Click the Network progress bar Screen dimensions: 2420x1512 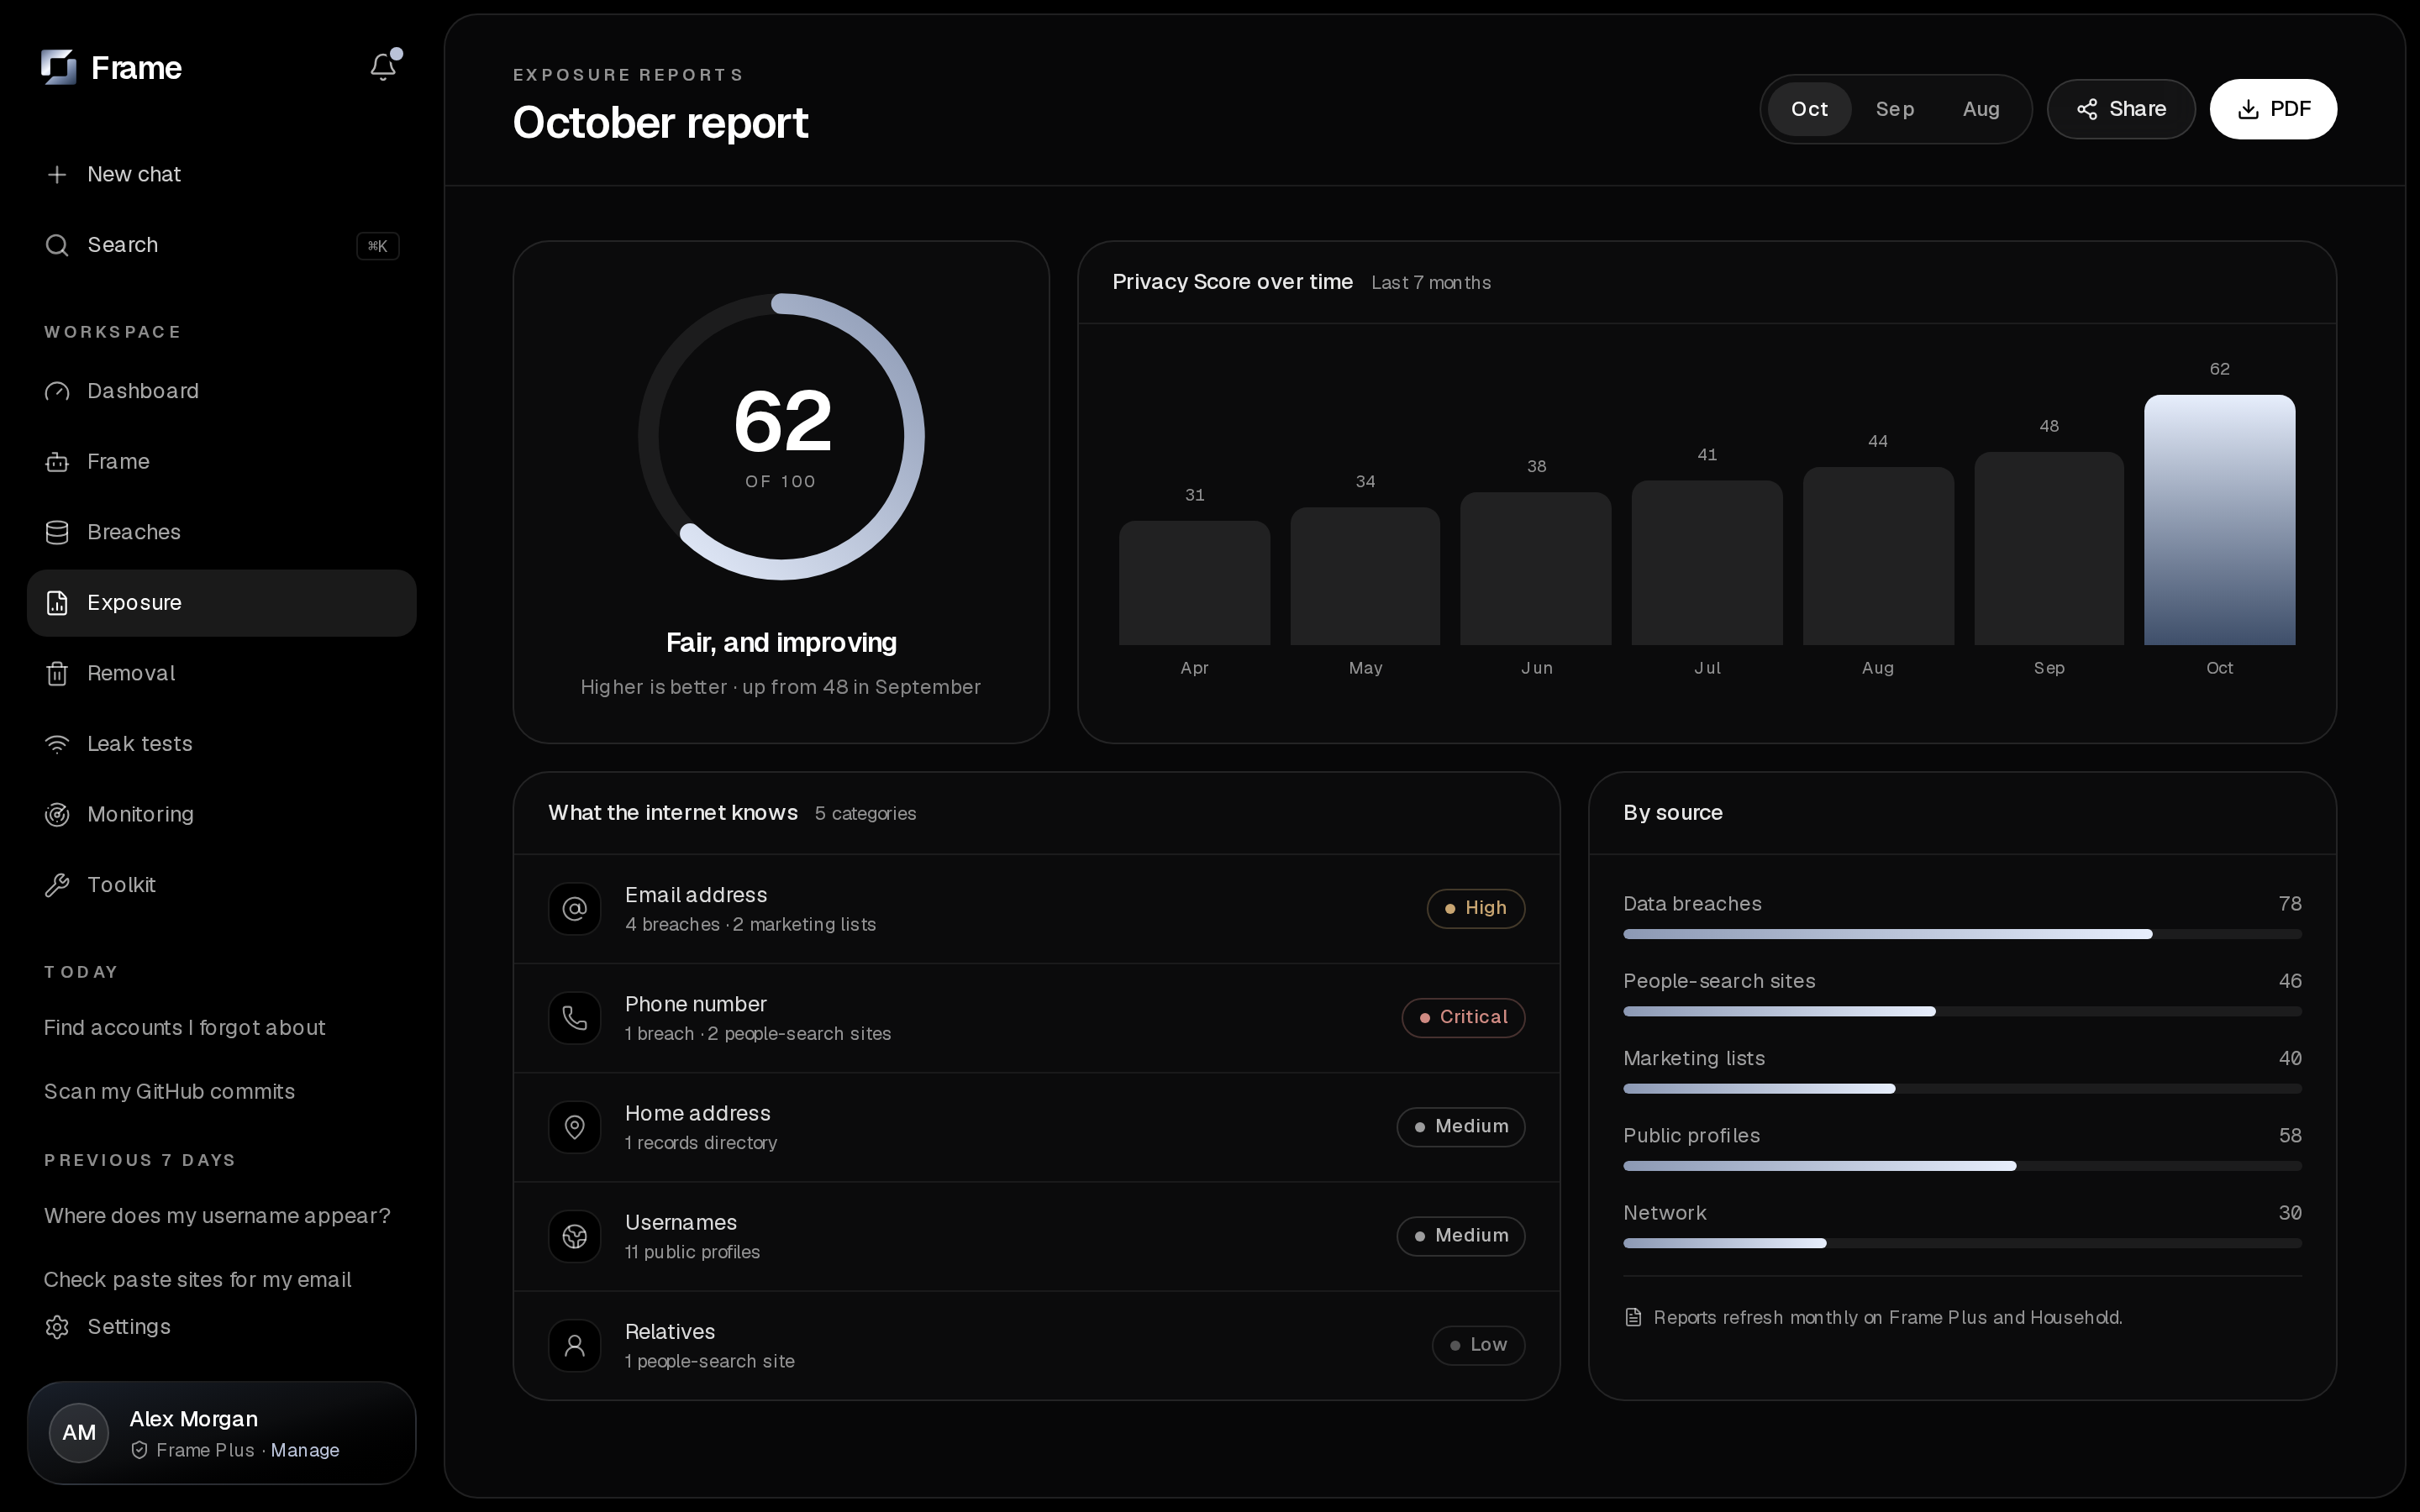coord(1962,1243)
